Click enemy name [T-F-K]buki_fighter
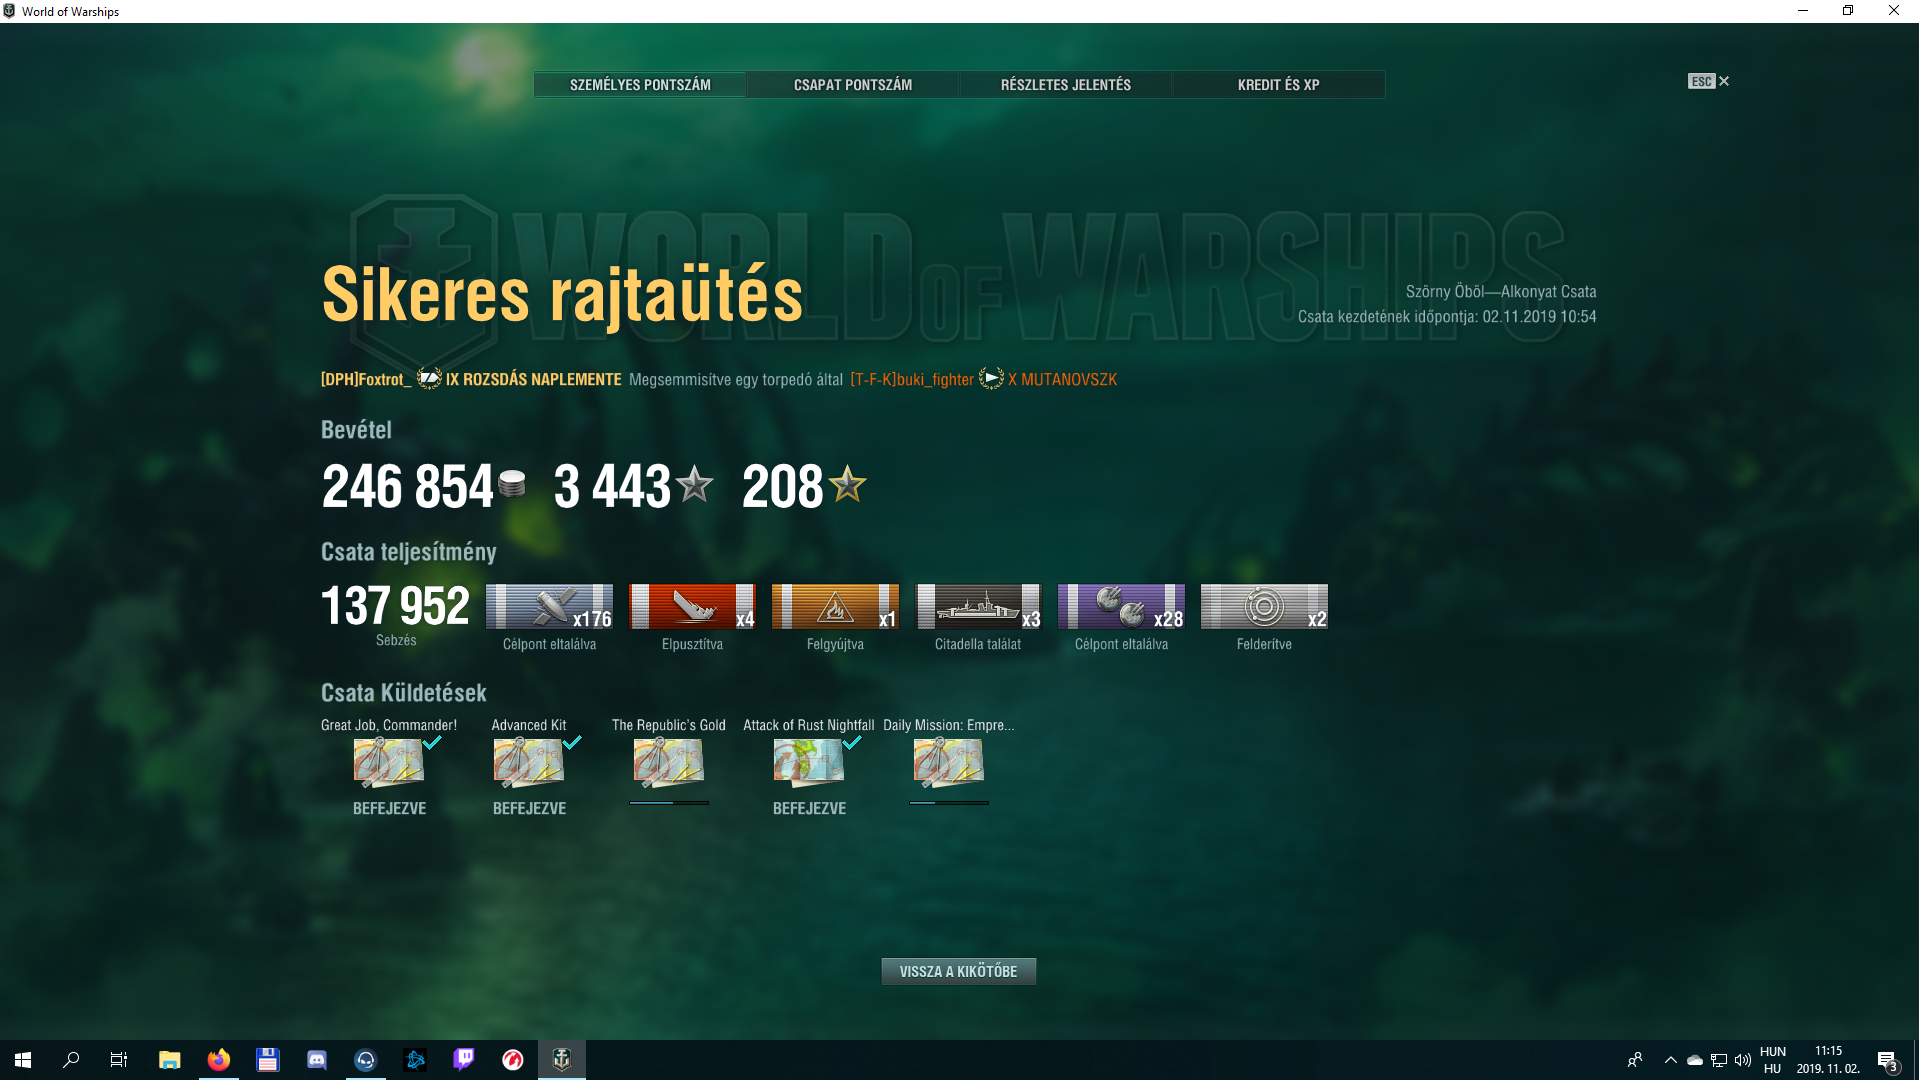1919x1080 pixels. click(x=912, y=380)
